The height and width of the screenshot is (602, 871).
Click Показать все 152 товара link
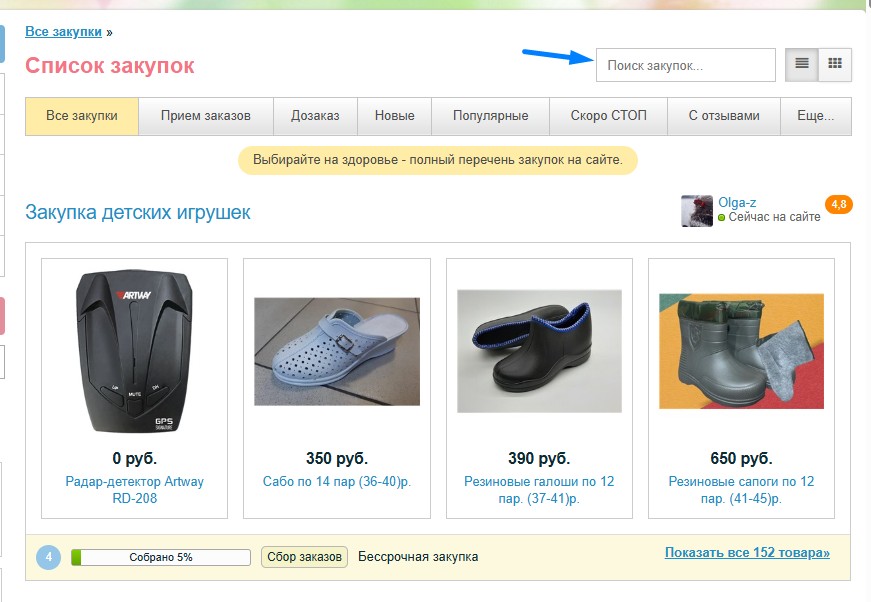pos(746,553)
